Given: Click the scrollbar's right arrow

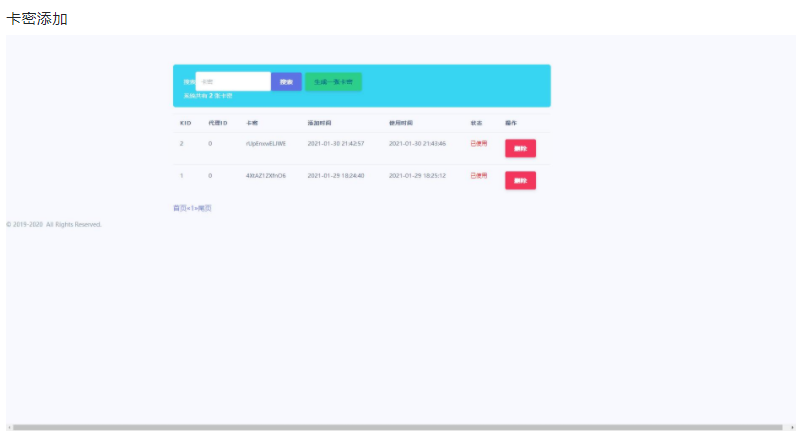Looking at the screenshot, I should [x=792, y=427].
